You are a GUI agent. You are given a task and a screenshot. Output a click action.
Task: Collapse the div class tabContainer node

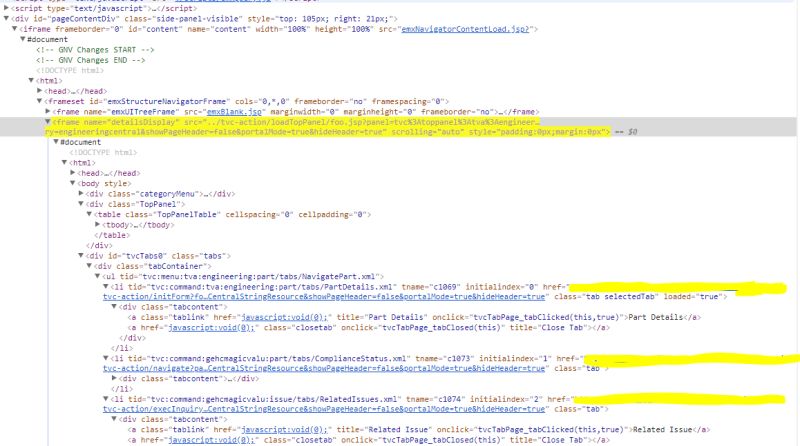pyautogui.click(x=89, y=266)
